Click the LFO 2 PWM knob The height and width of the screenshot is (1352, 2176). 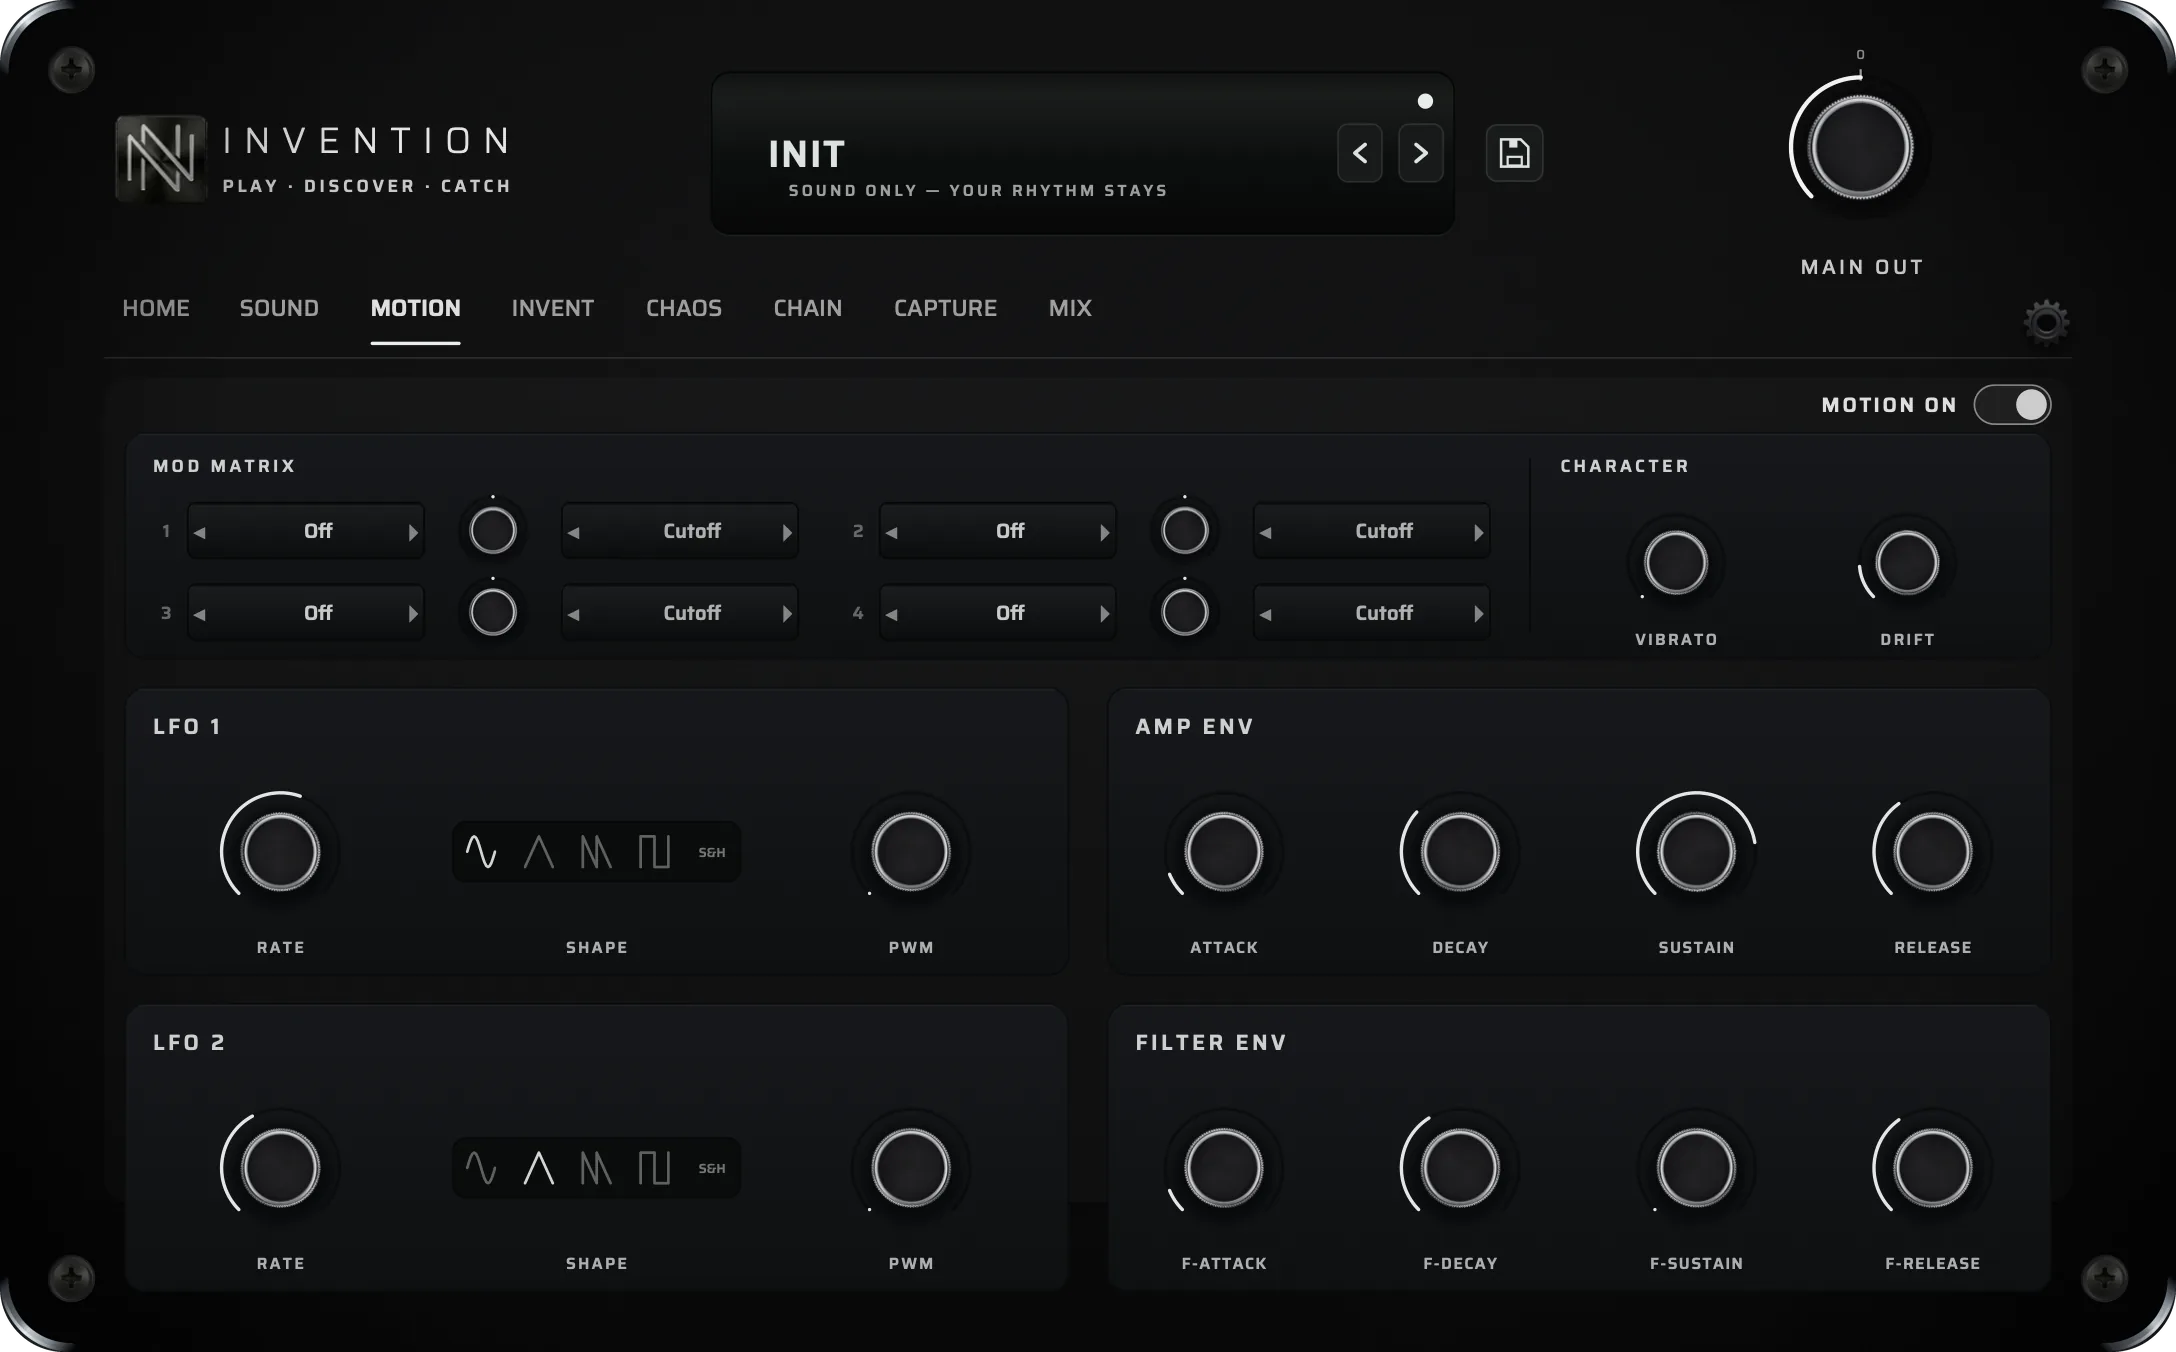910,1168
